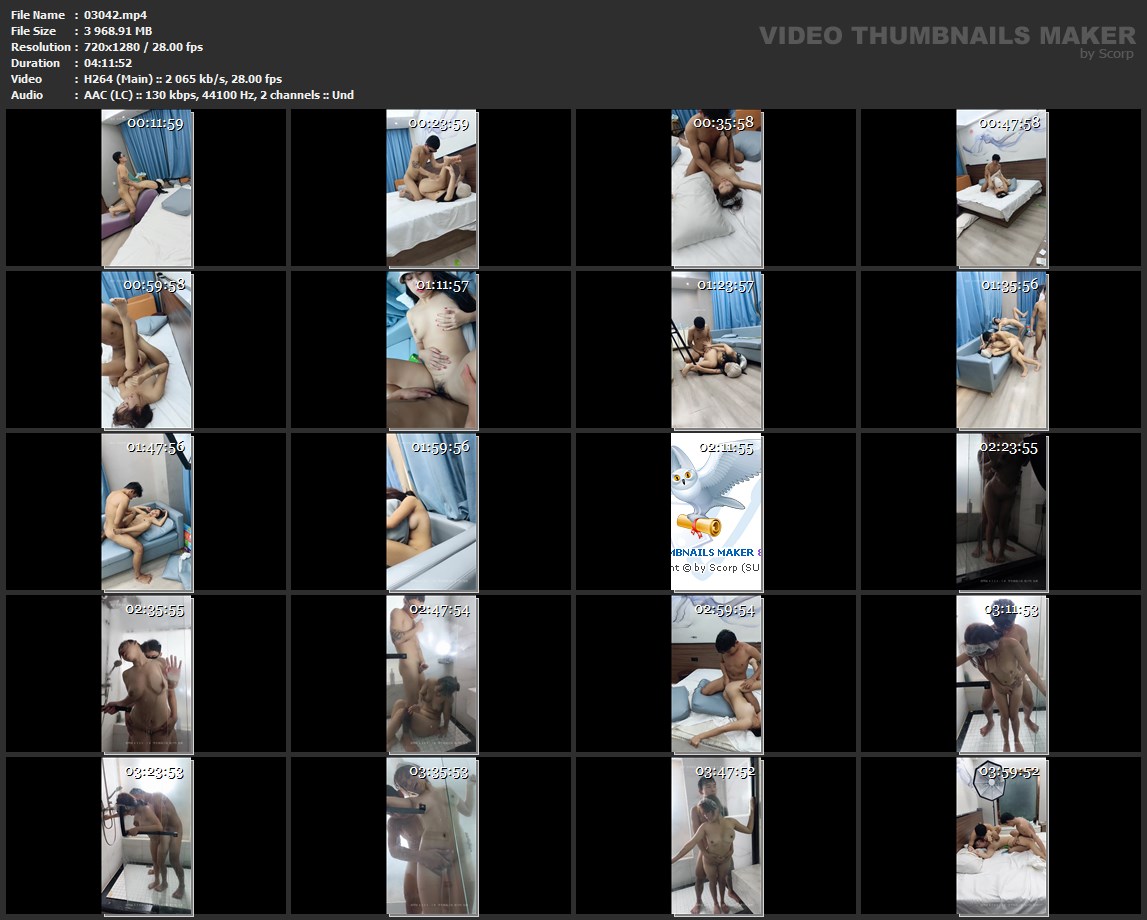The width and height of the screenshot is (1147, 920).
Task: Select the thumbnail timestamped 02:23:55
Action: [1001, 512]
